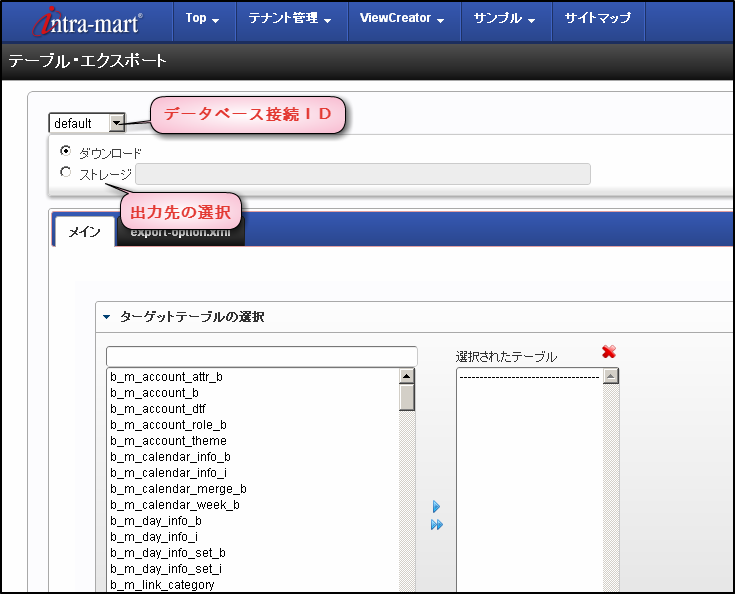Click the intra-mart logo

(x=88, y=22)
